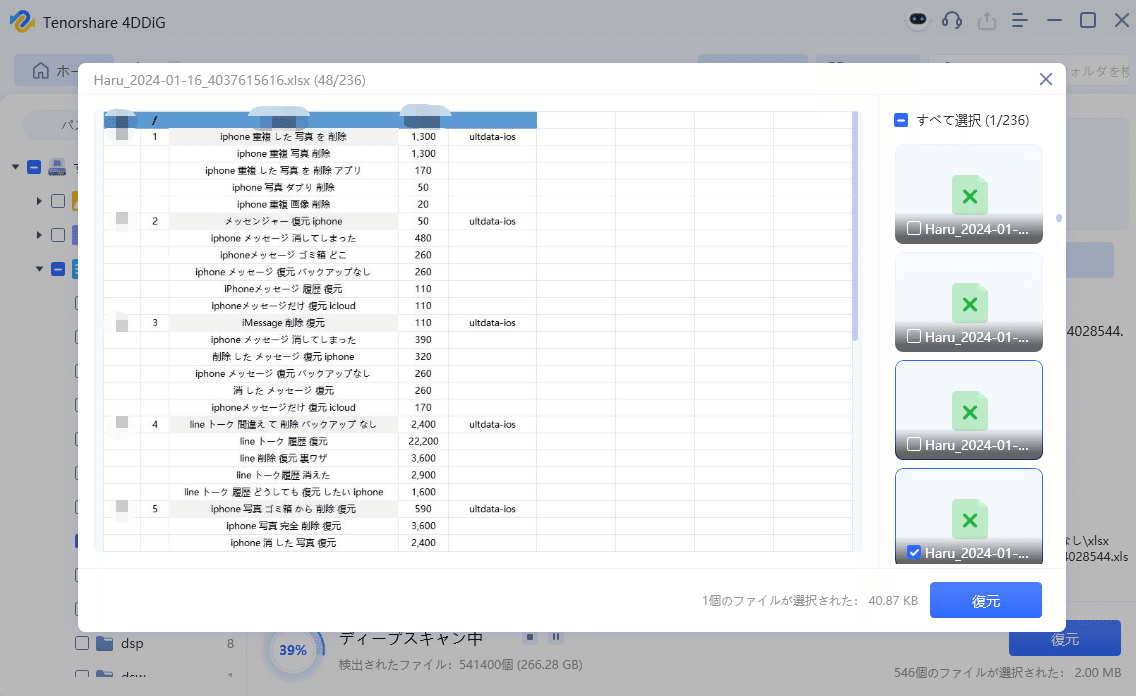Click the value cell 1,600

pyautogui.click(x=423, y=492)
